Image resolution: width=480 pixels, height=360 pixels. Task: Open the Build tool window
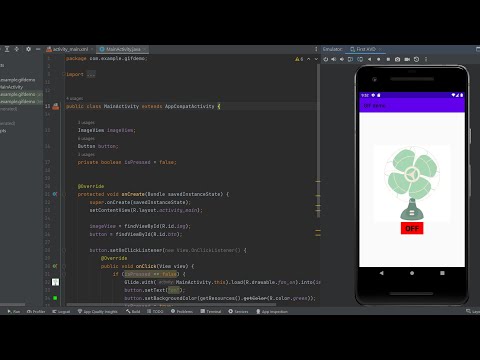[133, 311]
